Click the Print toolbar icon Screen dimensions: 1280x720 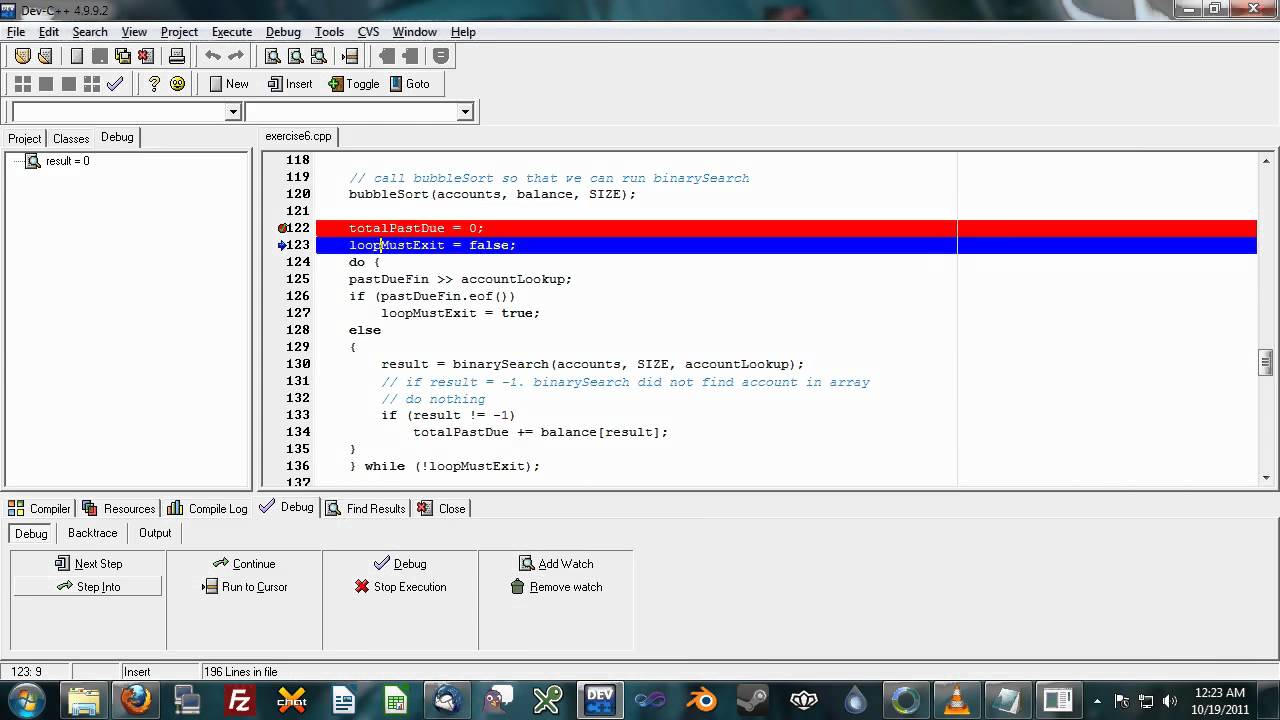pos(176,56)
